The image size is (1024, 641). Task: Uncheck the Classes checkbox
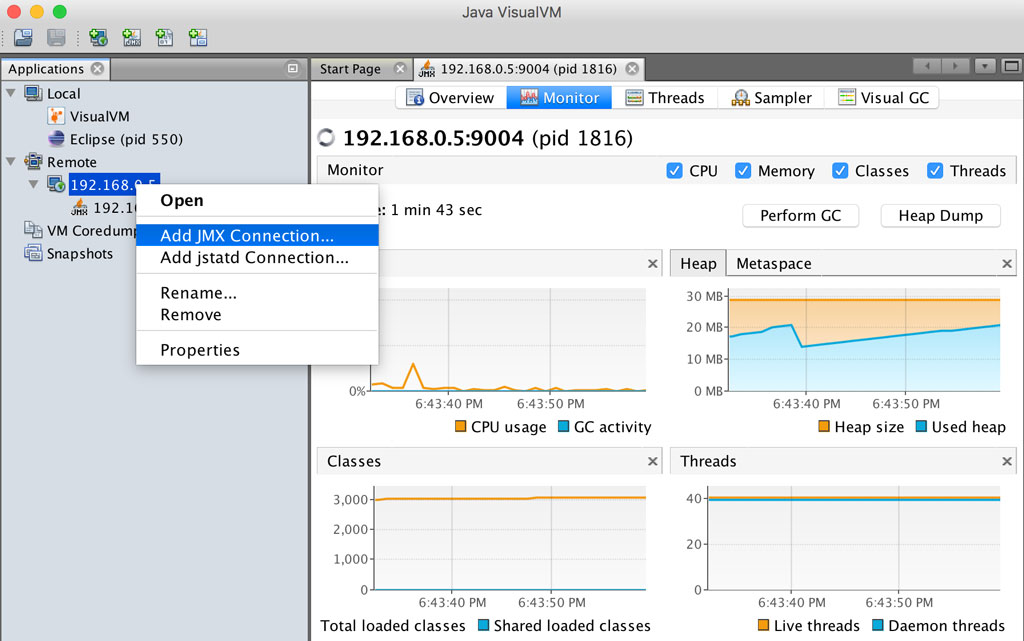tap(840, 170)
